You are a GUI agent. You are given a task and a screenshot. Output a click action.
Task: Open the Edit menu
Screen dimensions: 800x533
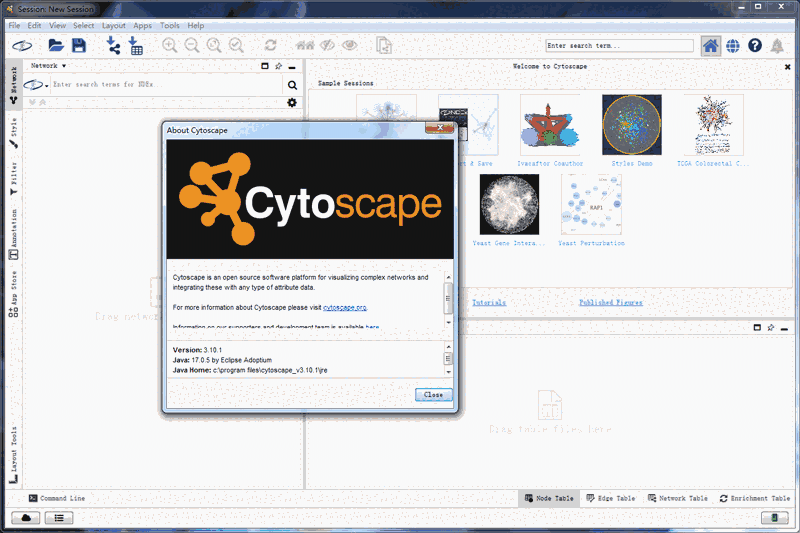pyautogui.click(x=34, y=26)
